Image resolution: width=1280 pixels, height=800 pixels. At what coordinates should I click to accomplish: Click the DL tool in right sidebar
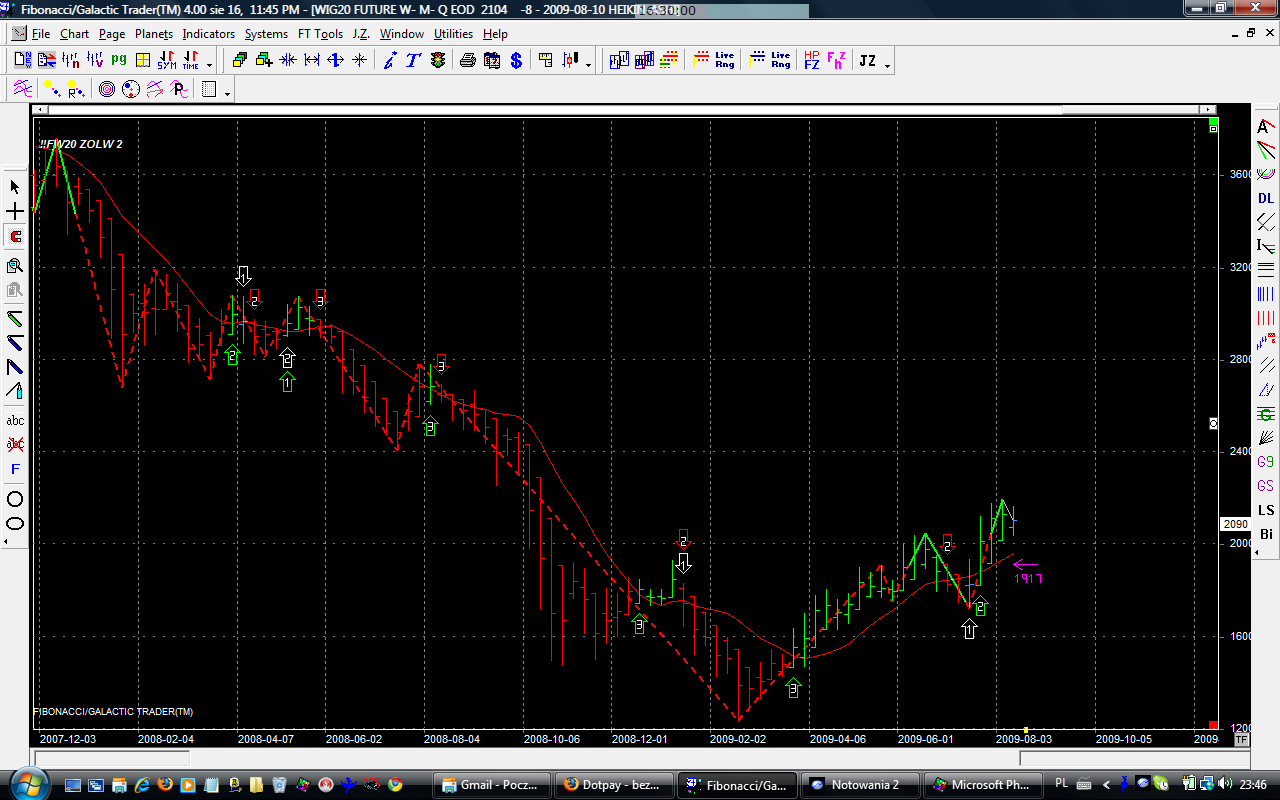pyautogui.click(x=1266, y=198)
